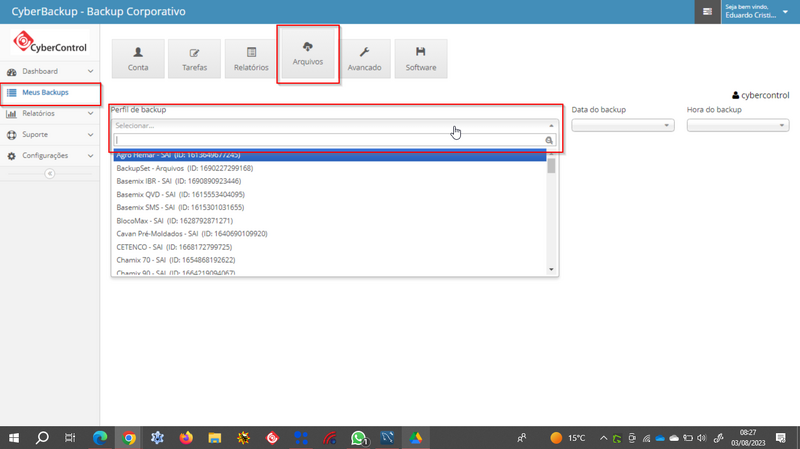This screenshot has width=800, height=449.
Task: Open the Software floppy disk section
Action: coord(421,59)
